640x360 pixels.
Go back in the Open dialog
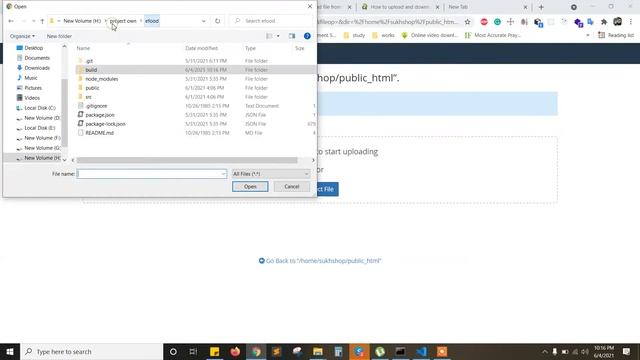(11, 21)
